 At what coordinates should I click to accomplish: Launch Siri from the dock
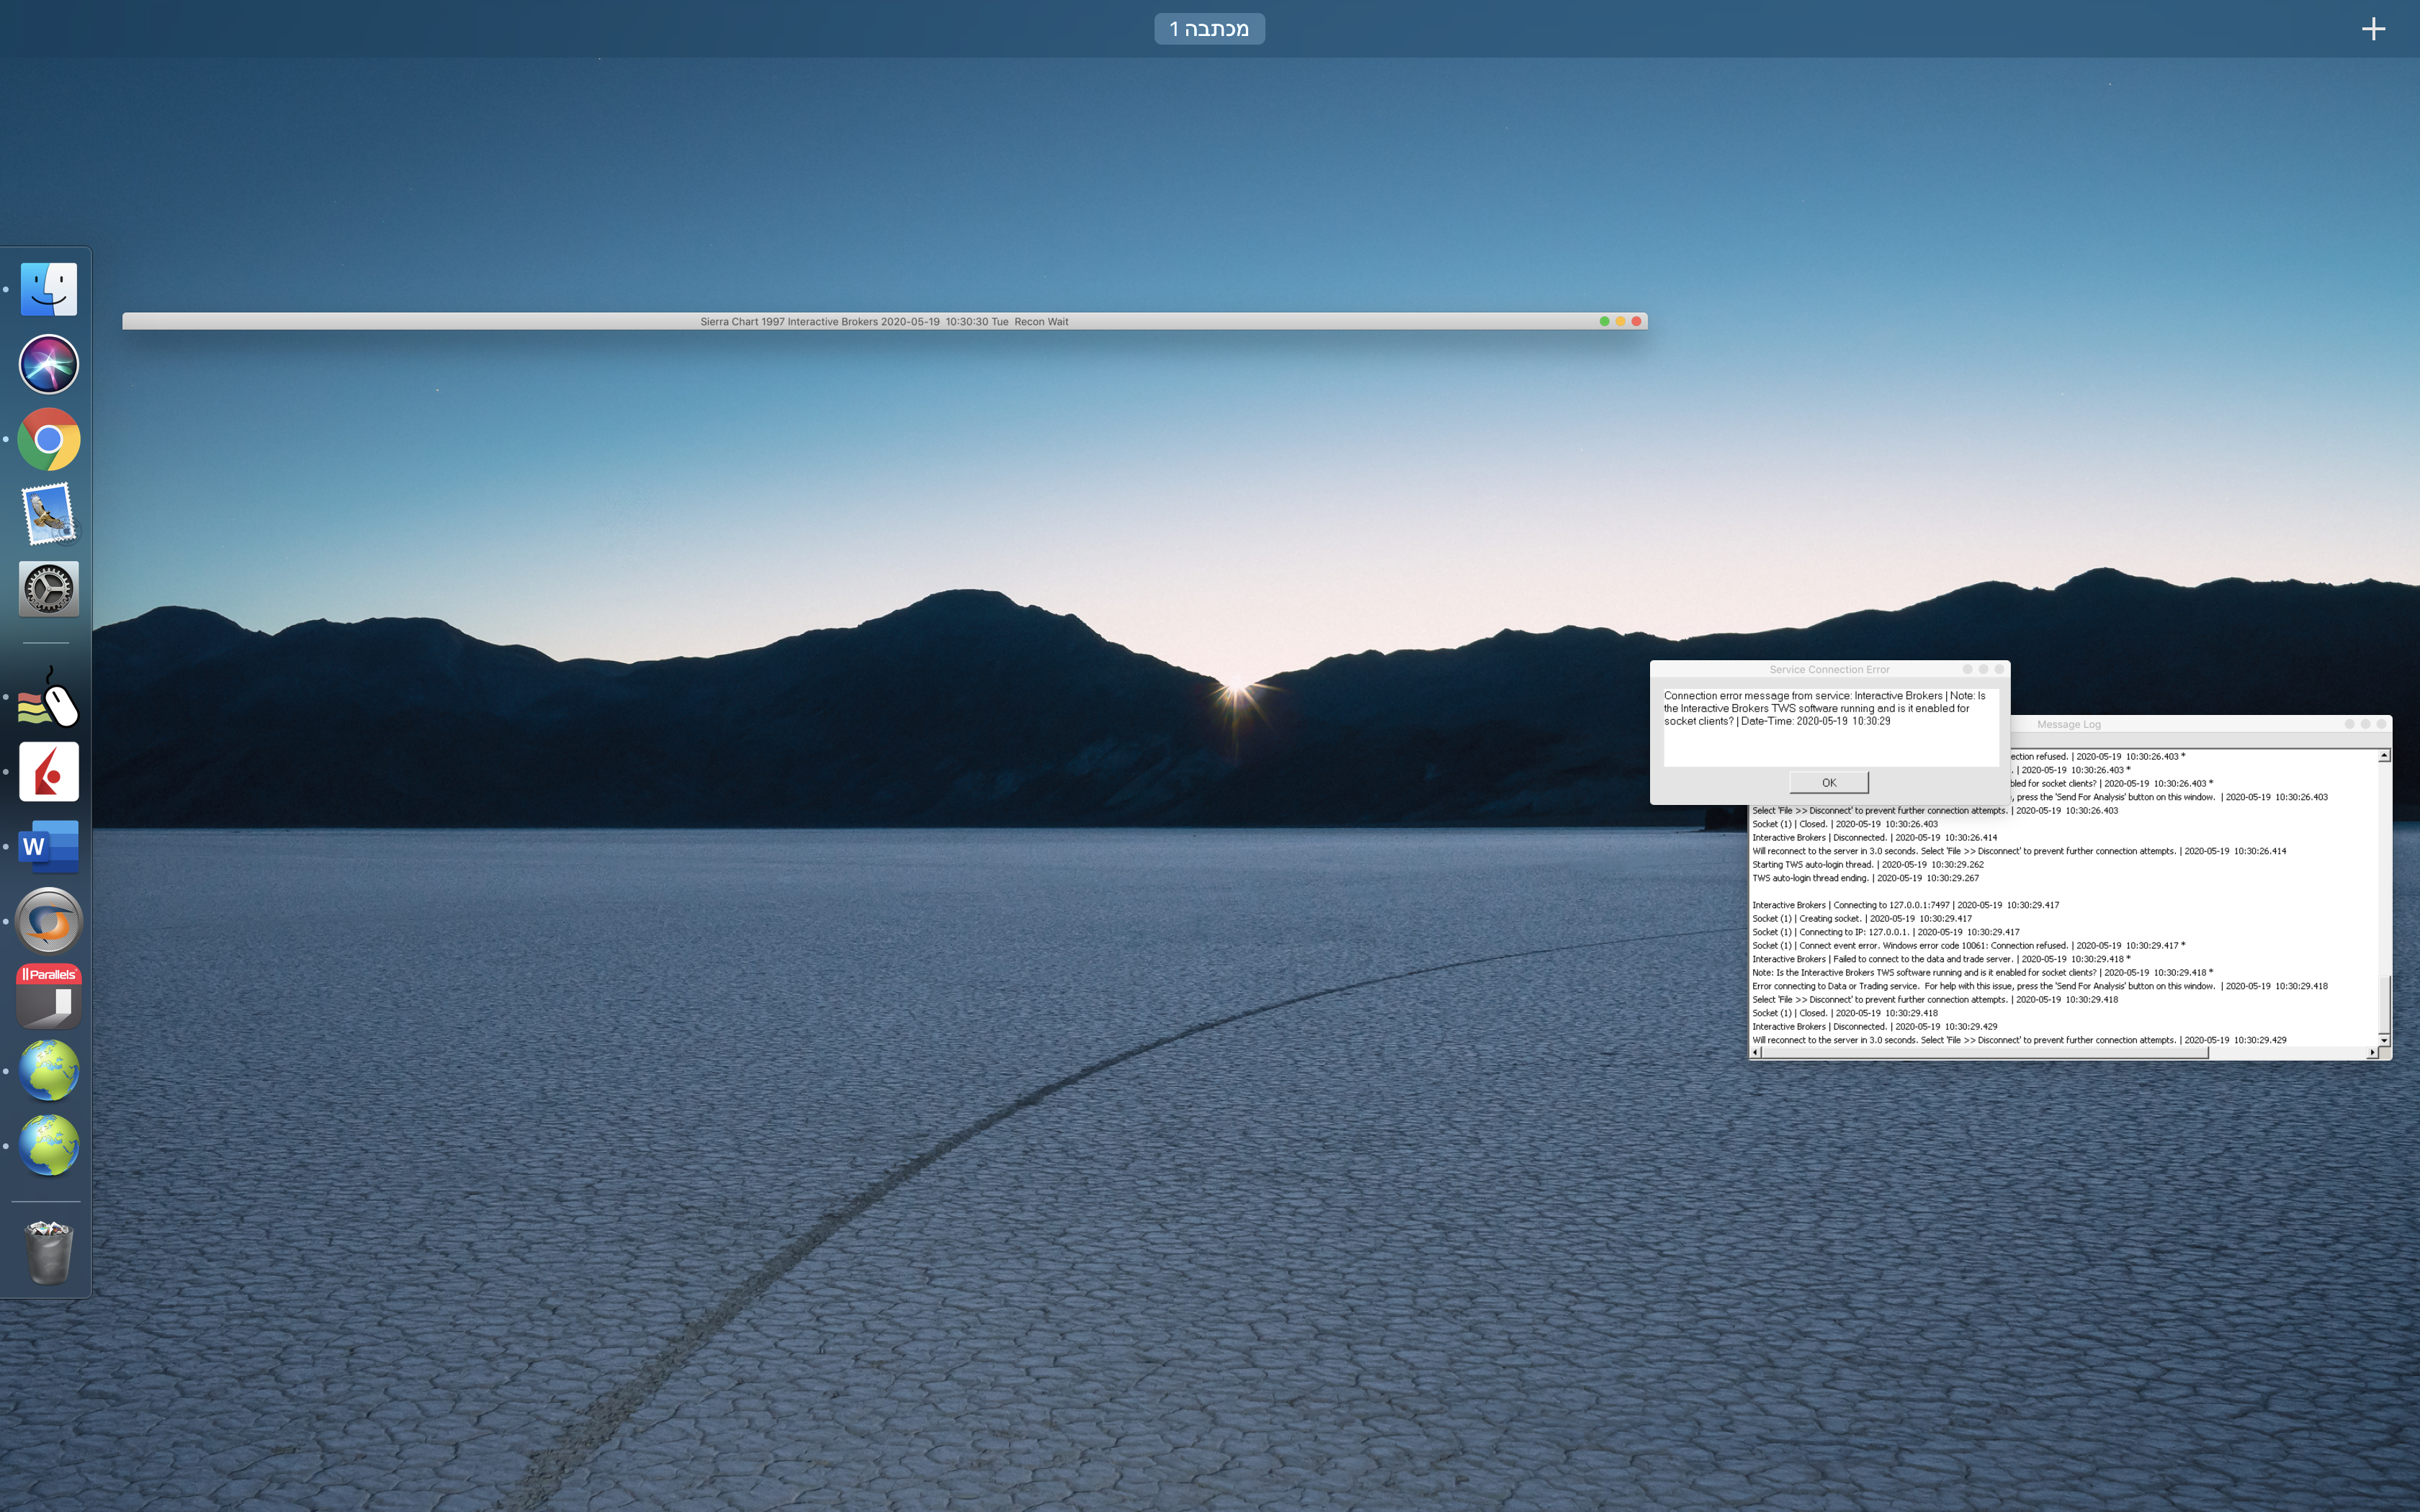coord(48,364)
